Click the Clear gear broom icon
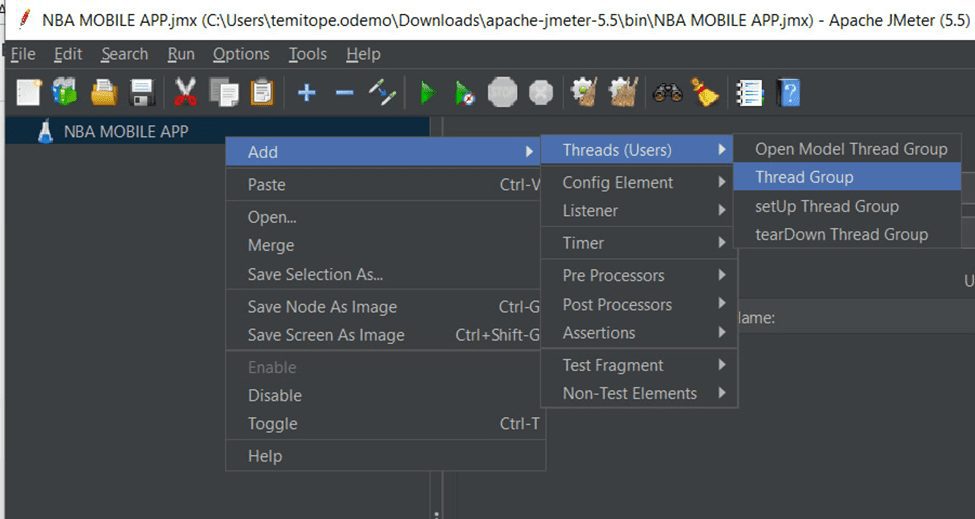975x519 pixels. (584, 93)
